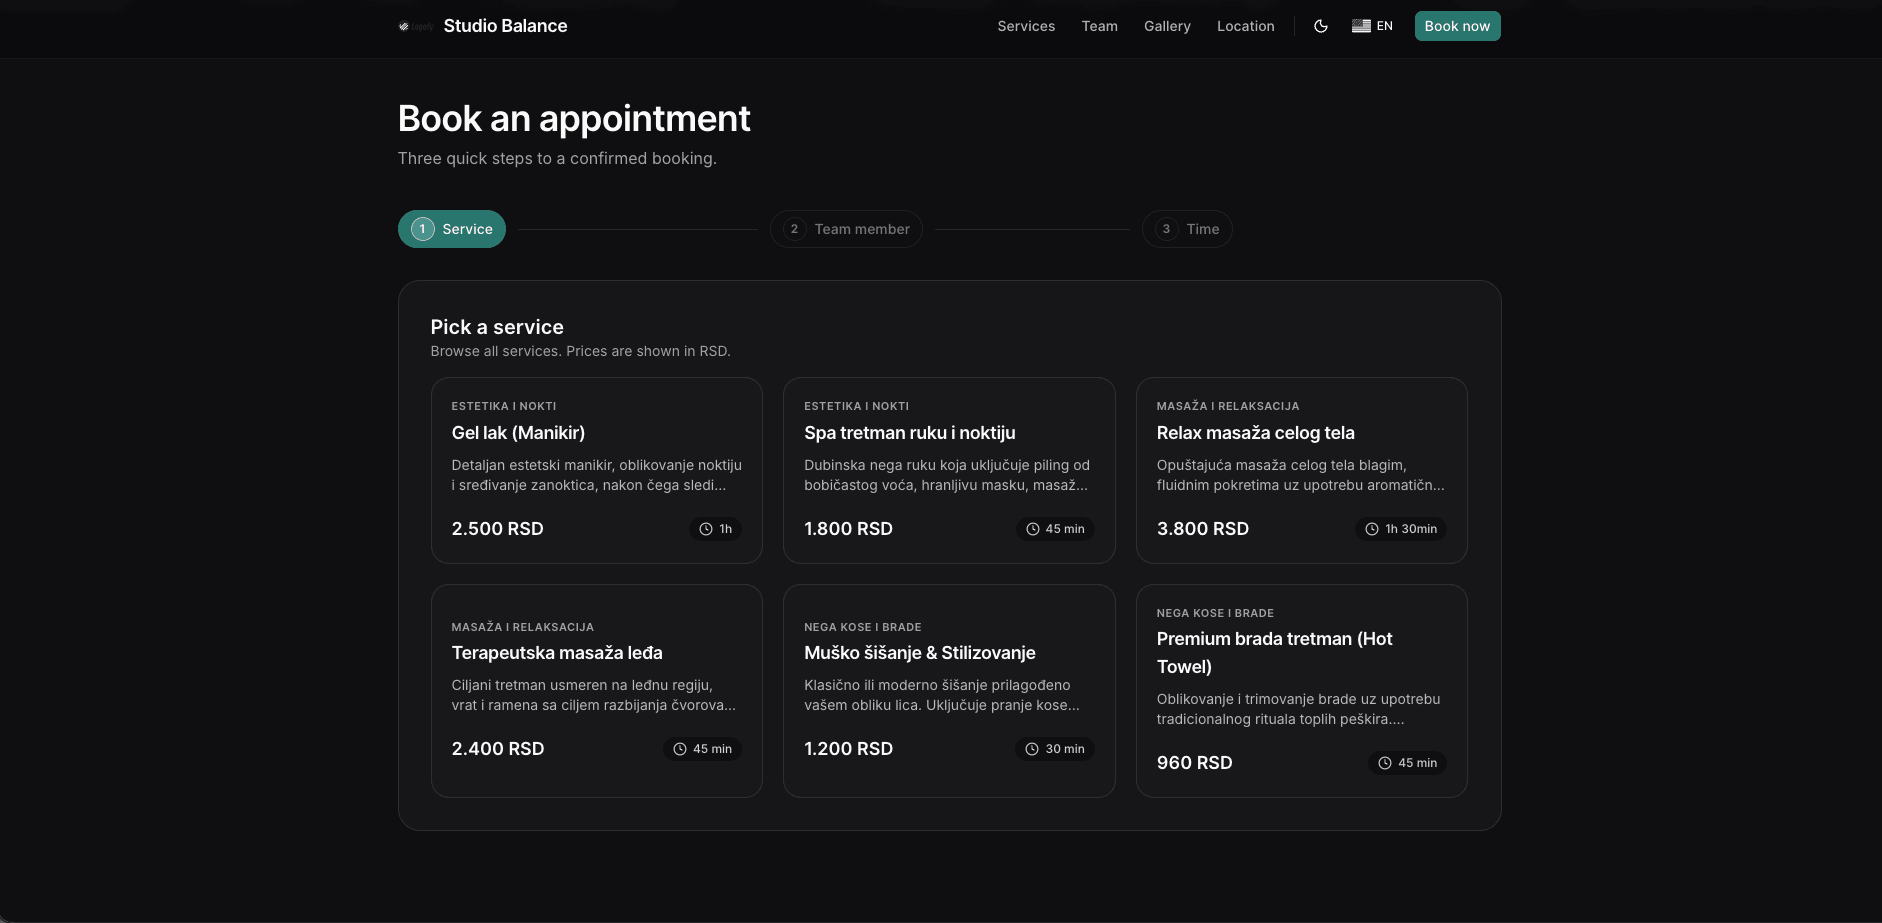Click the 2.500 RSD price
Viewport: 1882px width, 923px height.
(497, 529)
